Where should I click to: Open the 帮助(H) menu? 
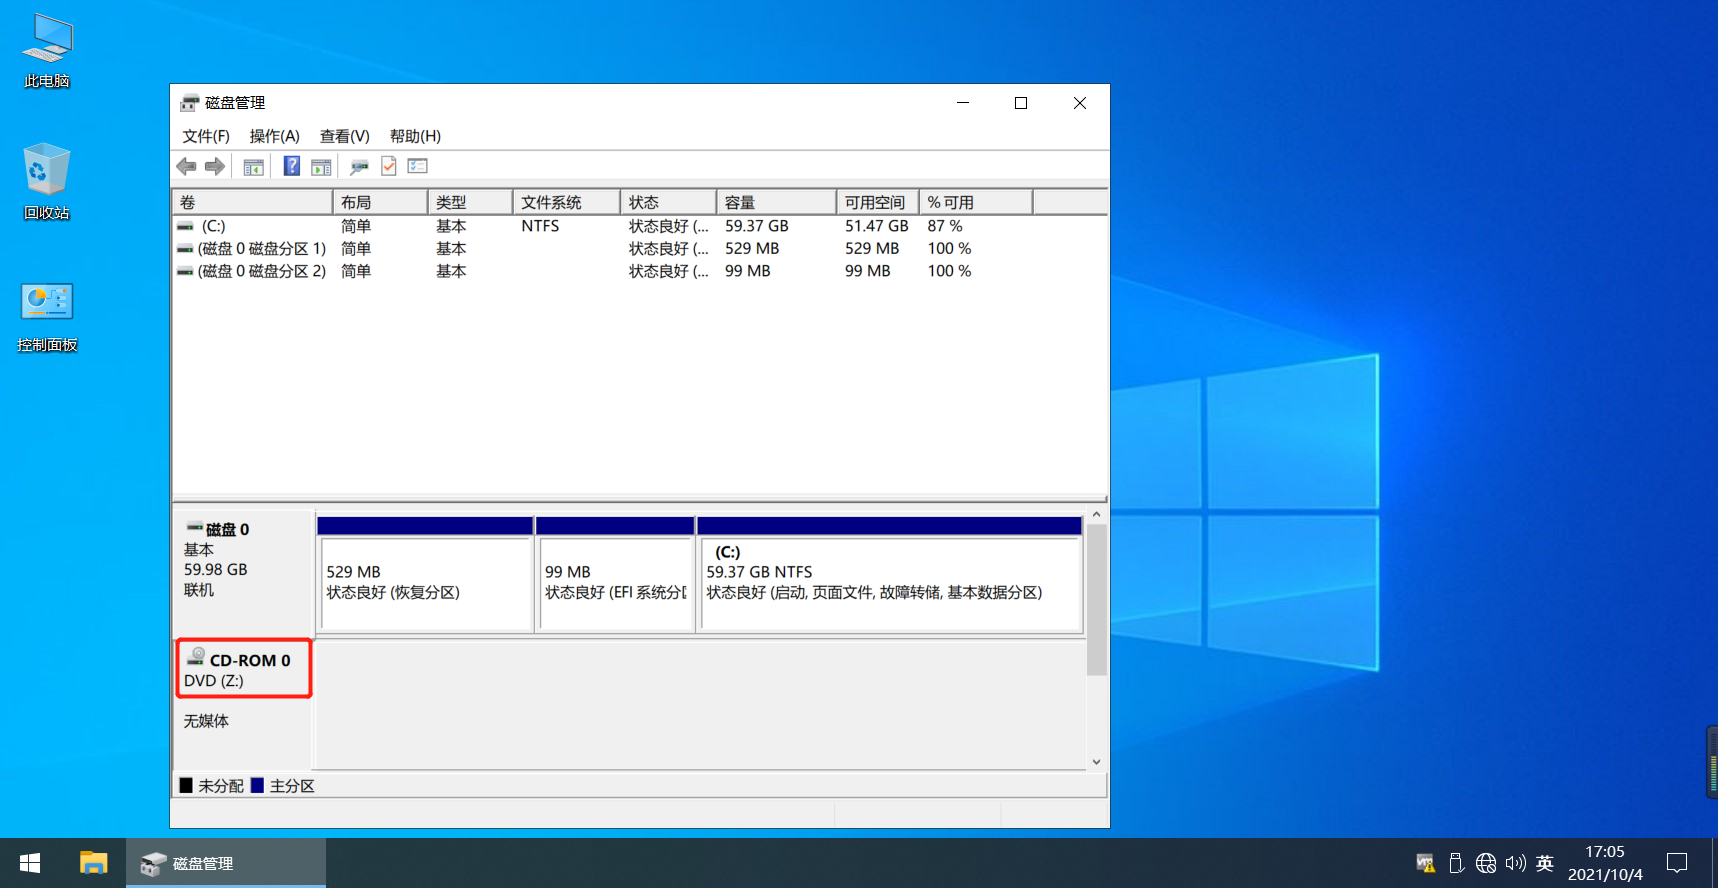point(415,136)
